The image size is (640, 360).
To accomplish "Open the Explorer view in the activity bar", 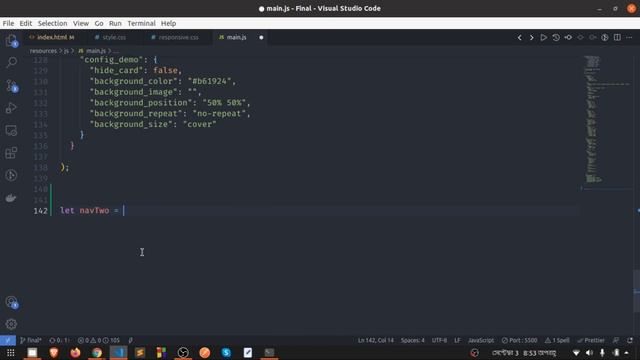I will click(x=11, y=40).
